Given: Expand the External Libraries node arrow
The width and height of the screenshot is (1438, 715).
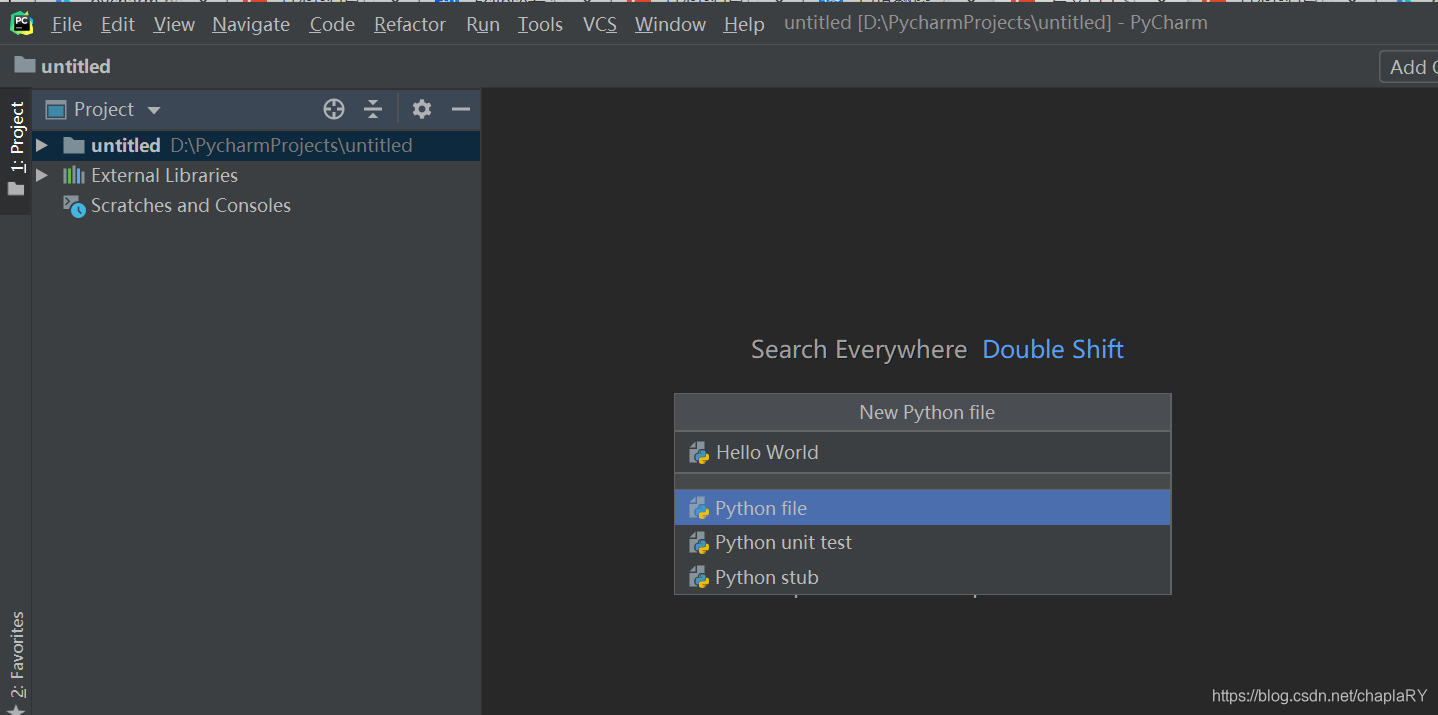Looking at the screenshot, I should [41, 175].
